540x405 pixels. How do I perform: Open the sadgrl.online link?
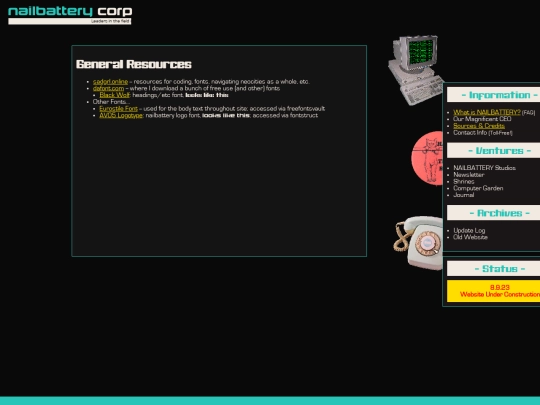tap(110, 82)
